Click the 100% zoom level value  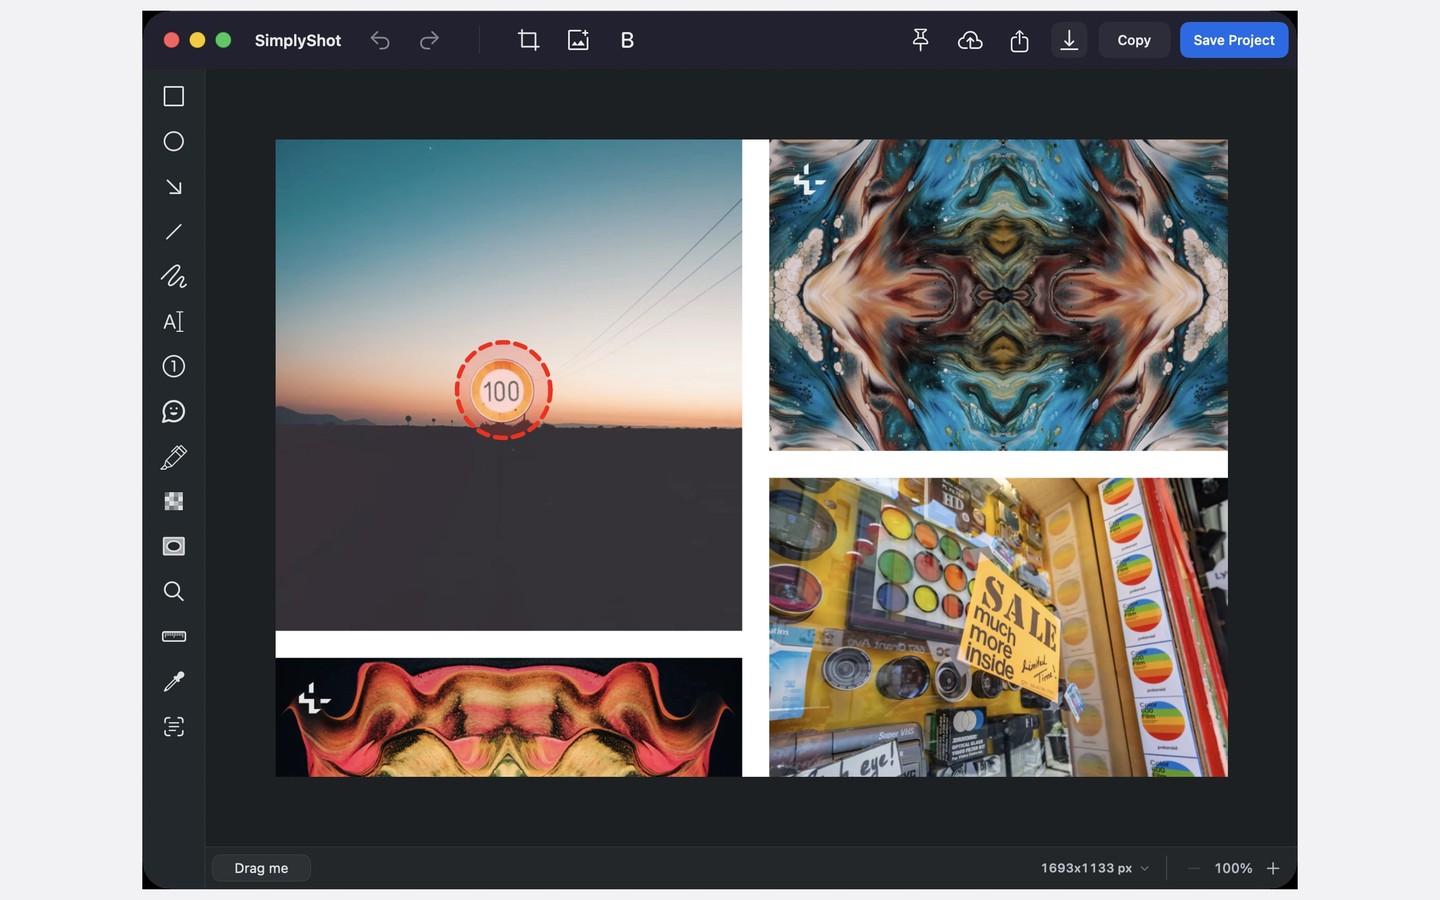[x=1233, y=868]
